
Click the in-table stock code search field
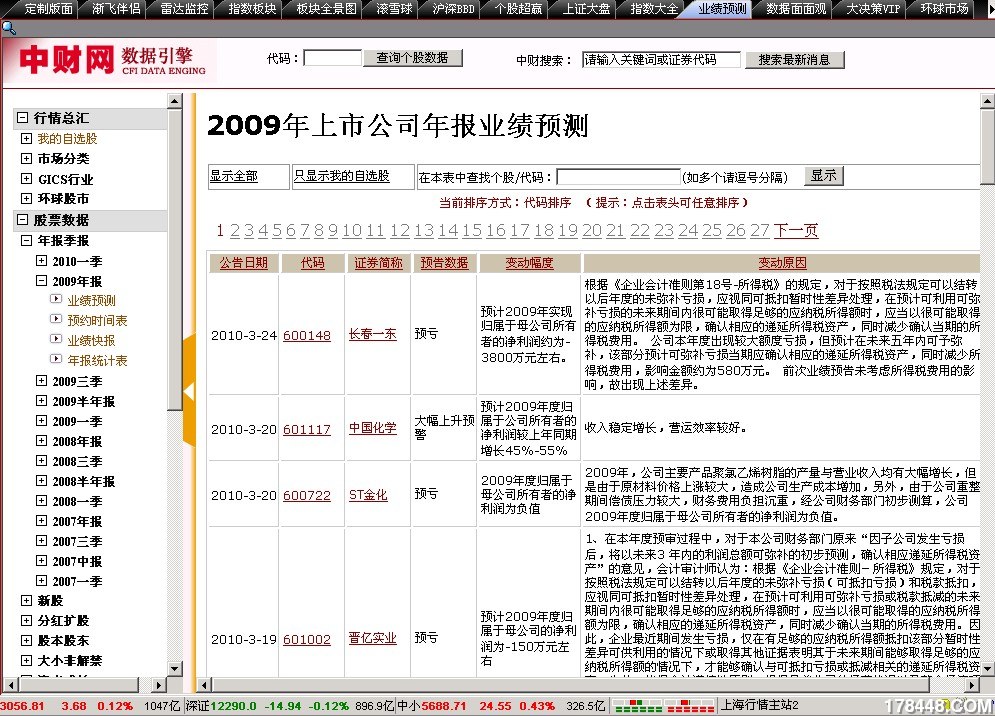(618, 176)
